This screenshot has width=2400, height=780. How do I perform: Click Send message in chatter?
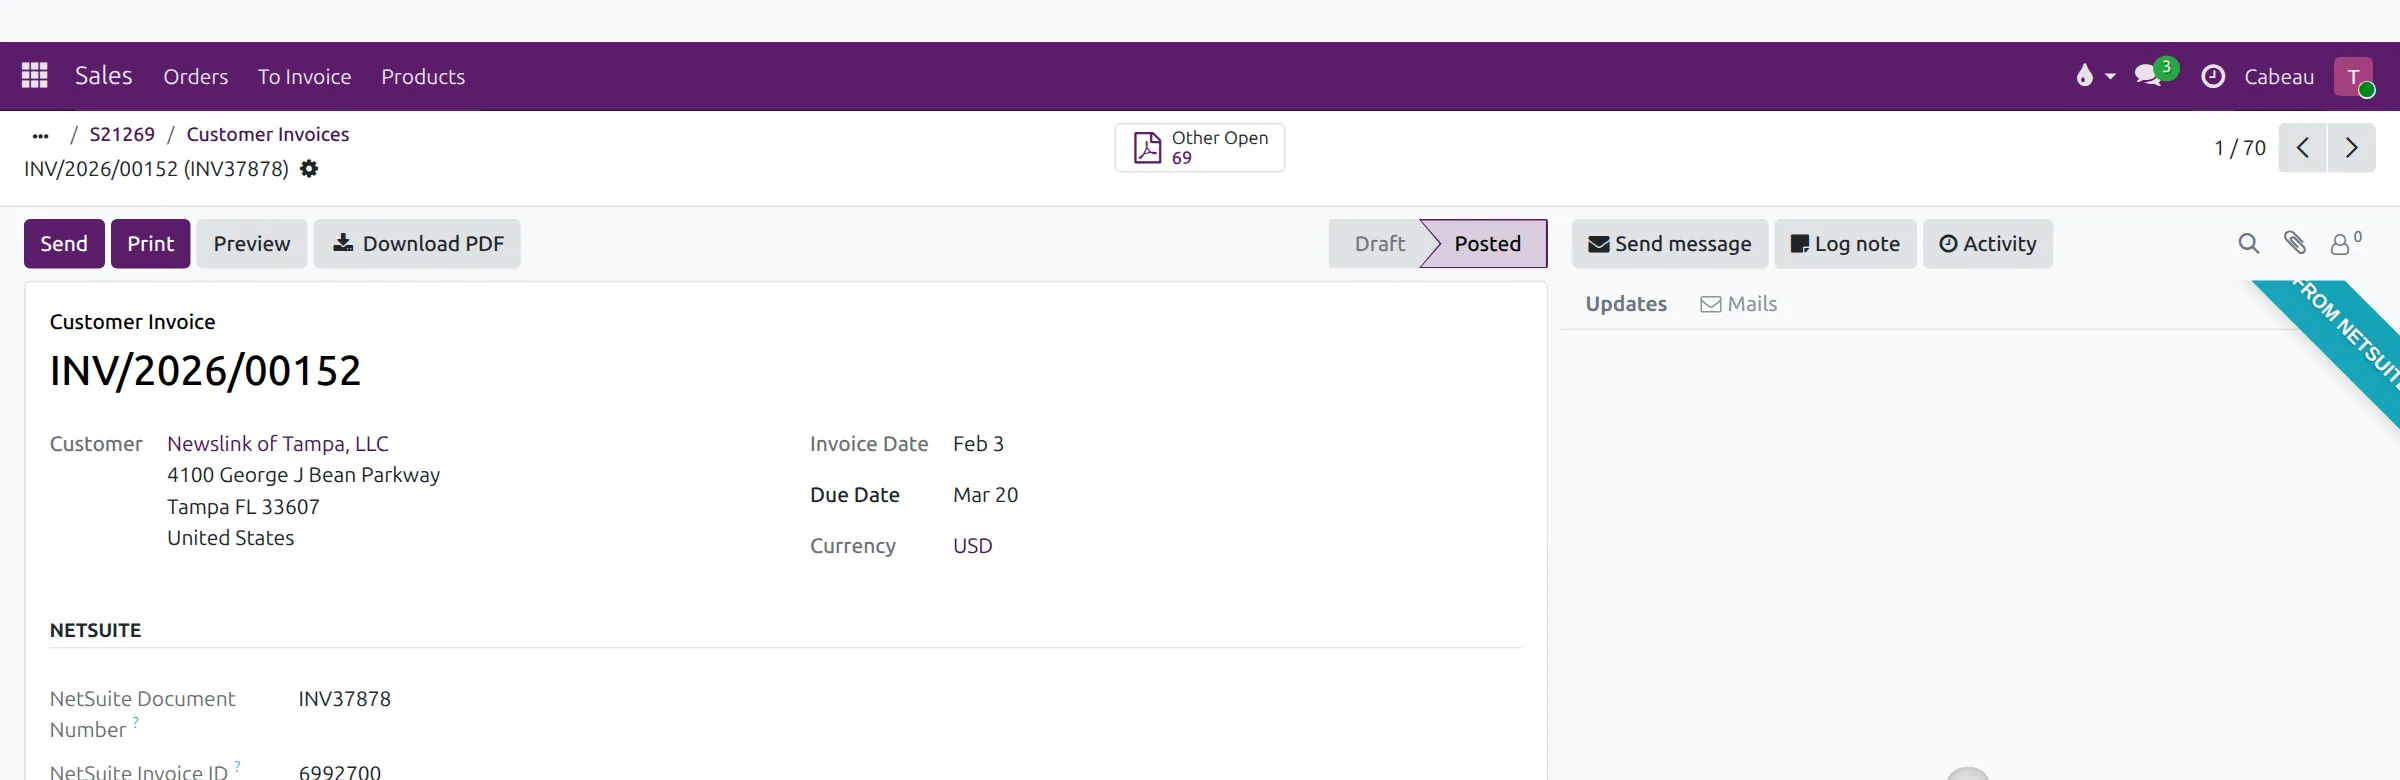click(x=1670, y=244)
